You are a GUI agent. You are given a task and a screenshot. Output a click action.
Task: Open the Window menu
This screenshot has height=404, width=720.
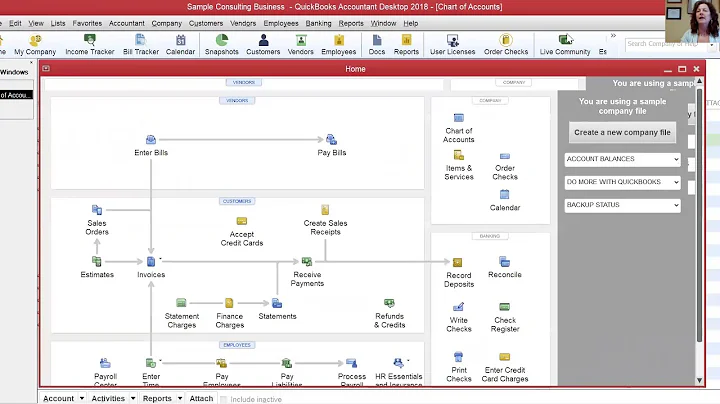coord(383,23)
